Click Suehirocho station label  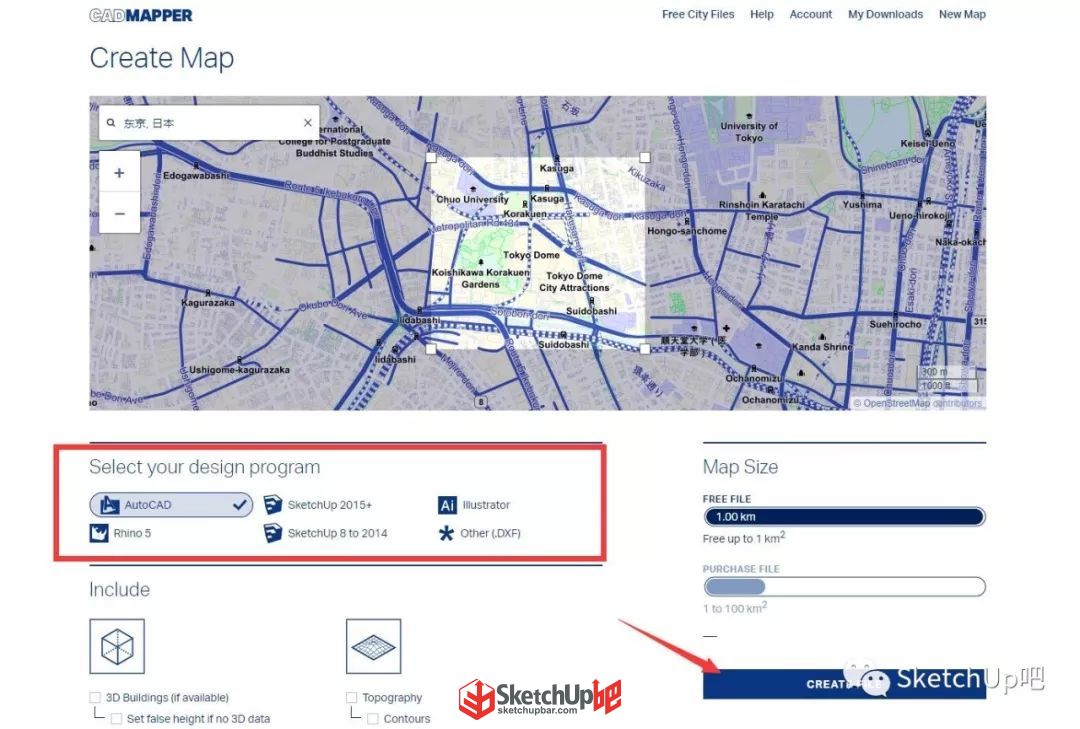(895, 324)
